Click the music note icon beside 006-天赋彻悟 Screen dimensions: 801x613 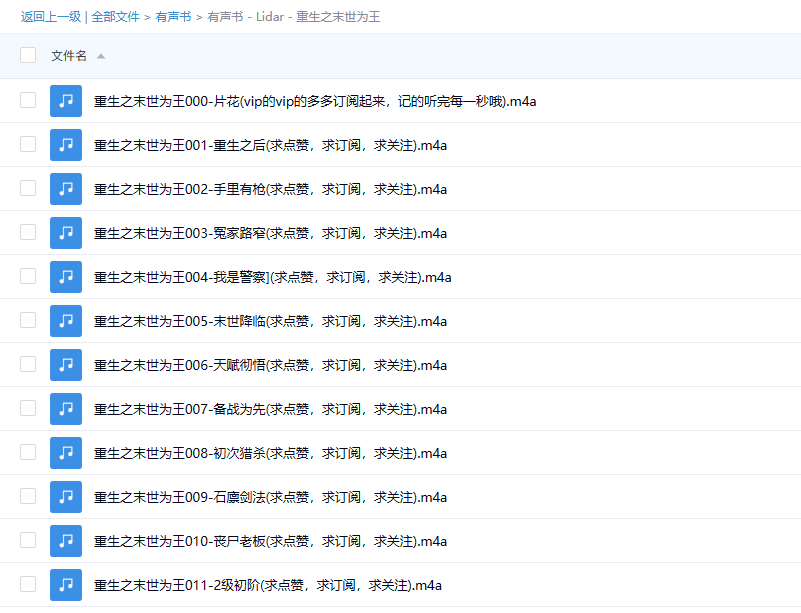tap(65, 365)
